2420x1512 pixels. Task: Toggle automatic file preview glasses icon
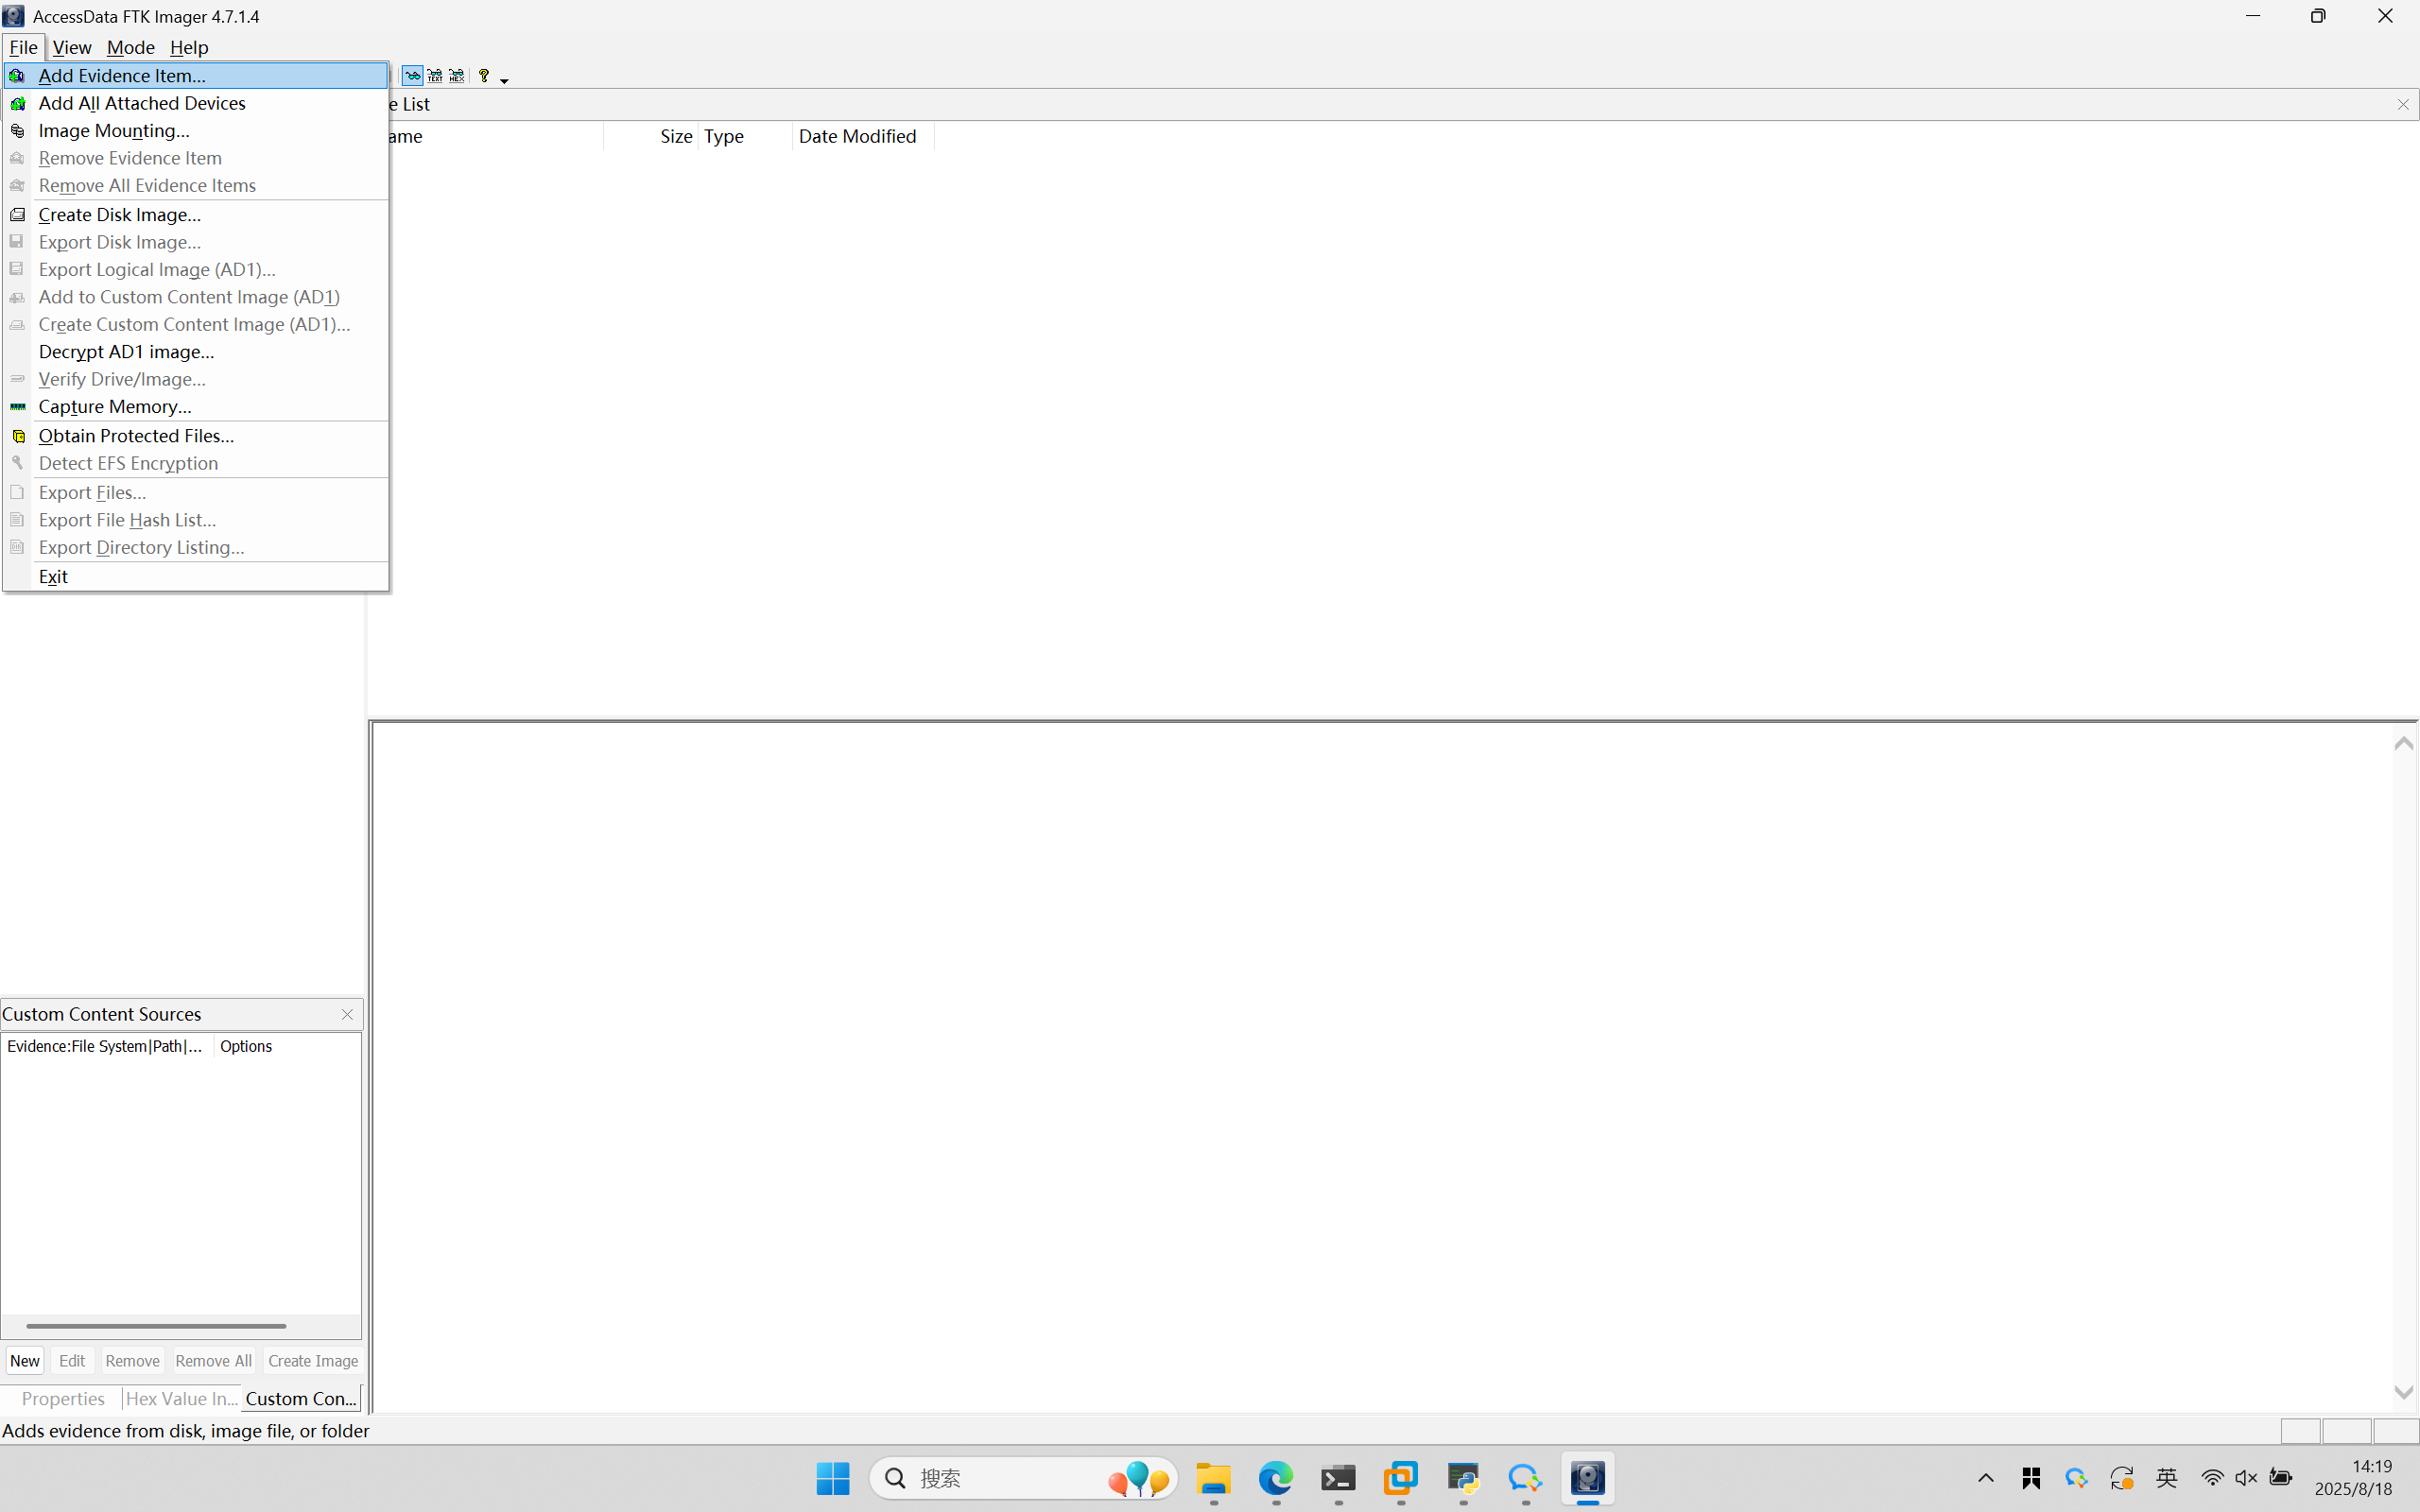tap(412, 76)
